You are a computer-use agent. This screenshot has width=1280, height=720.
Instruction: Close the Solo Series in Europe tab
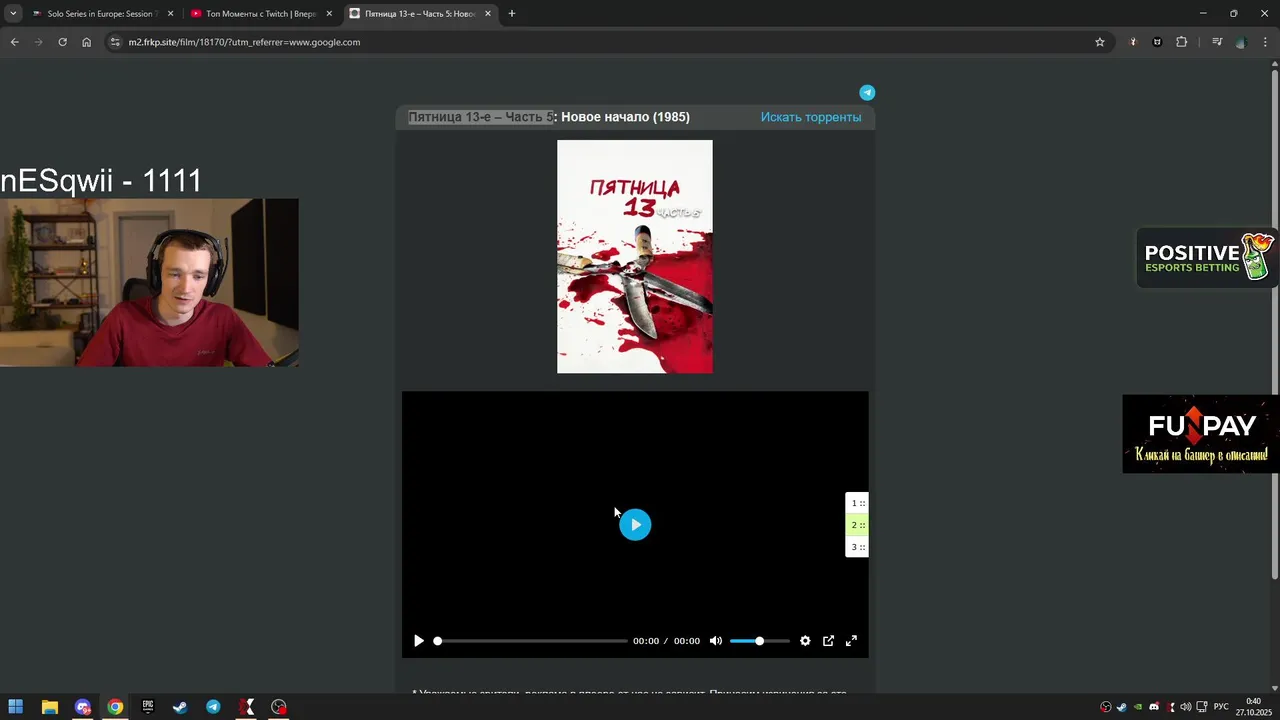pyautogui.click(x=170, y=14)
